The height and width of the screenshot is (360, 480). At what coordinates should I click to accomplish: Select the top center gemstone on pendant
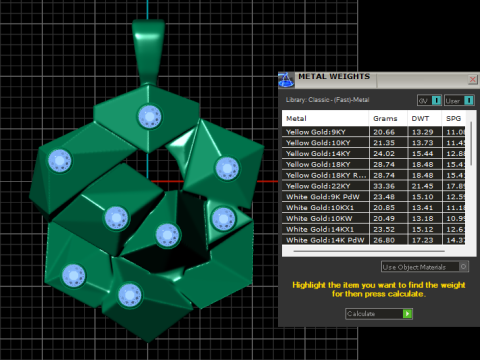[x=150, y=117]
